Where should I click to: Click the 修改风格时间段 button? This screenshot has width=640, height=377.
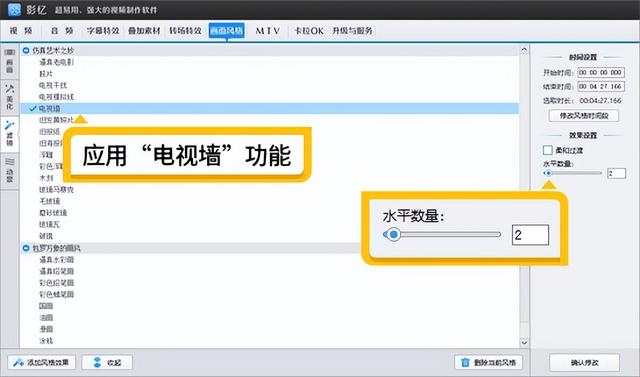(584, 116)
